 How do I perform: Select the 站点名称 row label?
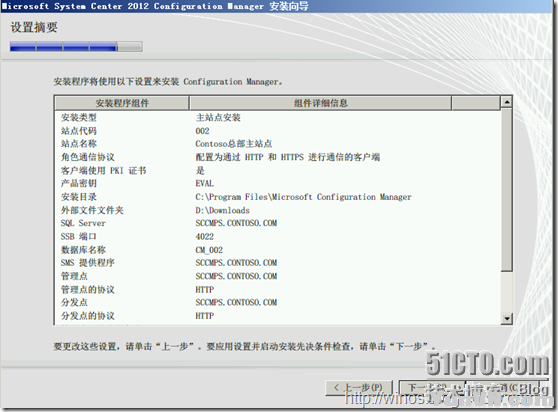(79, 144)
